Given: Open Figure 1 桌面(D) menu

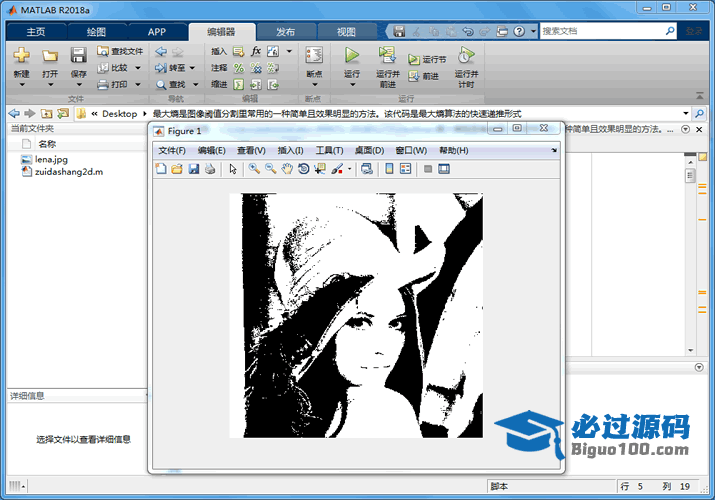Looking at the screenshot, I should [369, 150].
